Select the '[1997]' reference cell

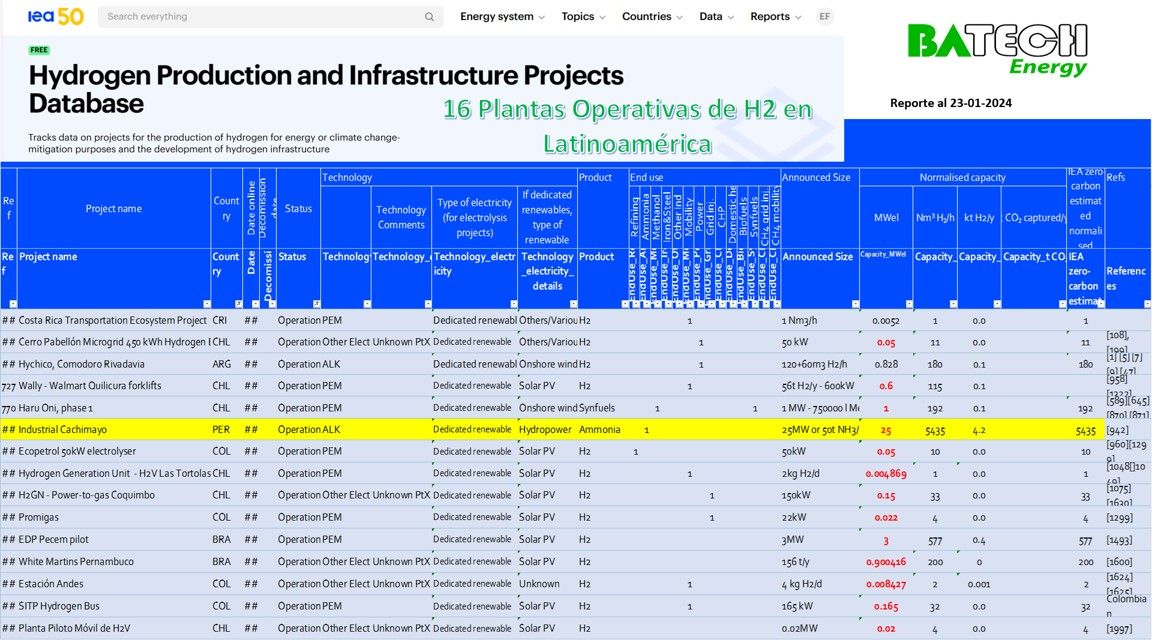(1127, 628)
